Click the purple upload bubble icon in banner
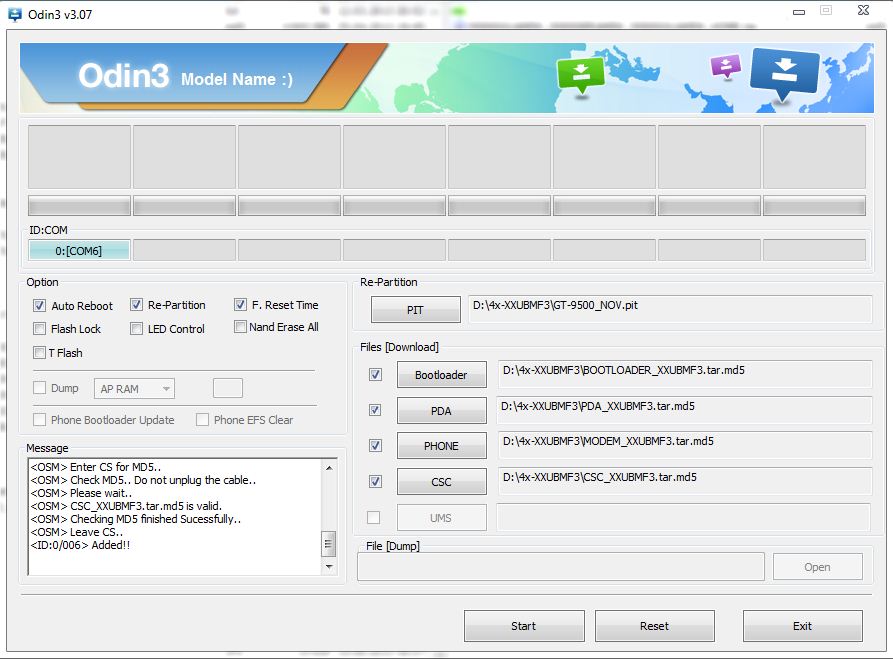 (726, 66)
